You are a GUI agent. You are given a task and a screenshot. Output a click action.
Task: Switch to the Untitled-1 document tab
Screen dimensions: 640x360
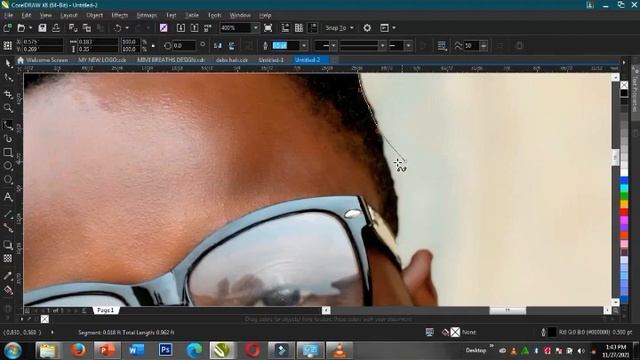tap(271, 60)
